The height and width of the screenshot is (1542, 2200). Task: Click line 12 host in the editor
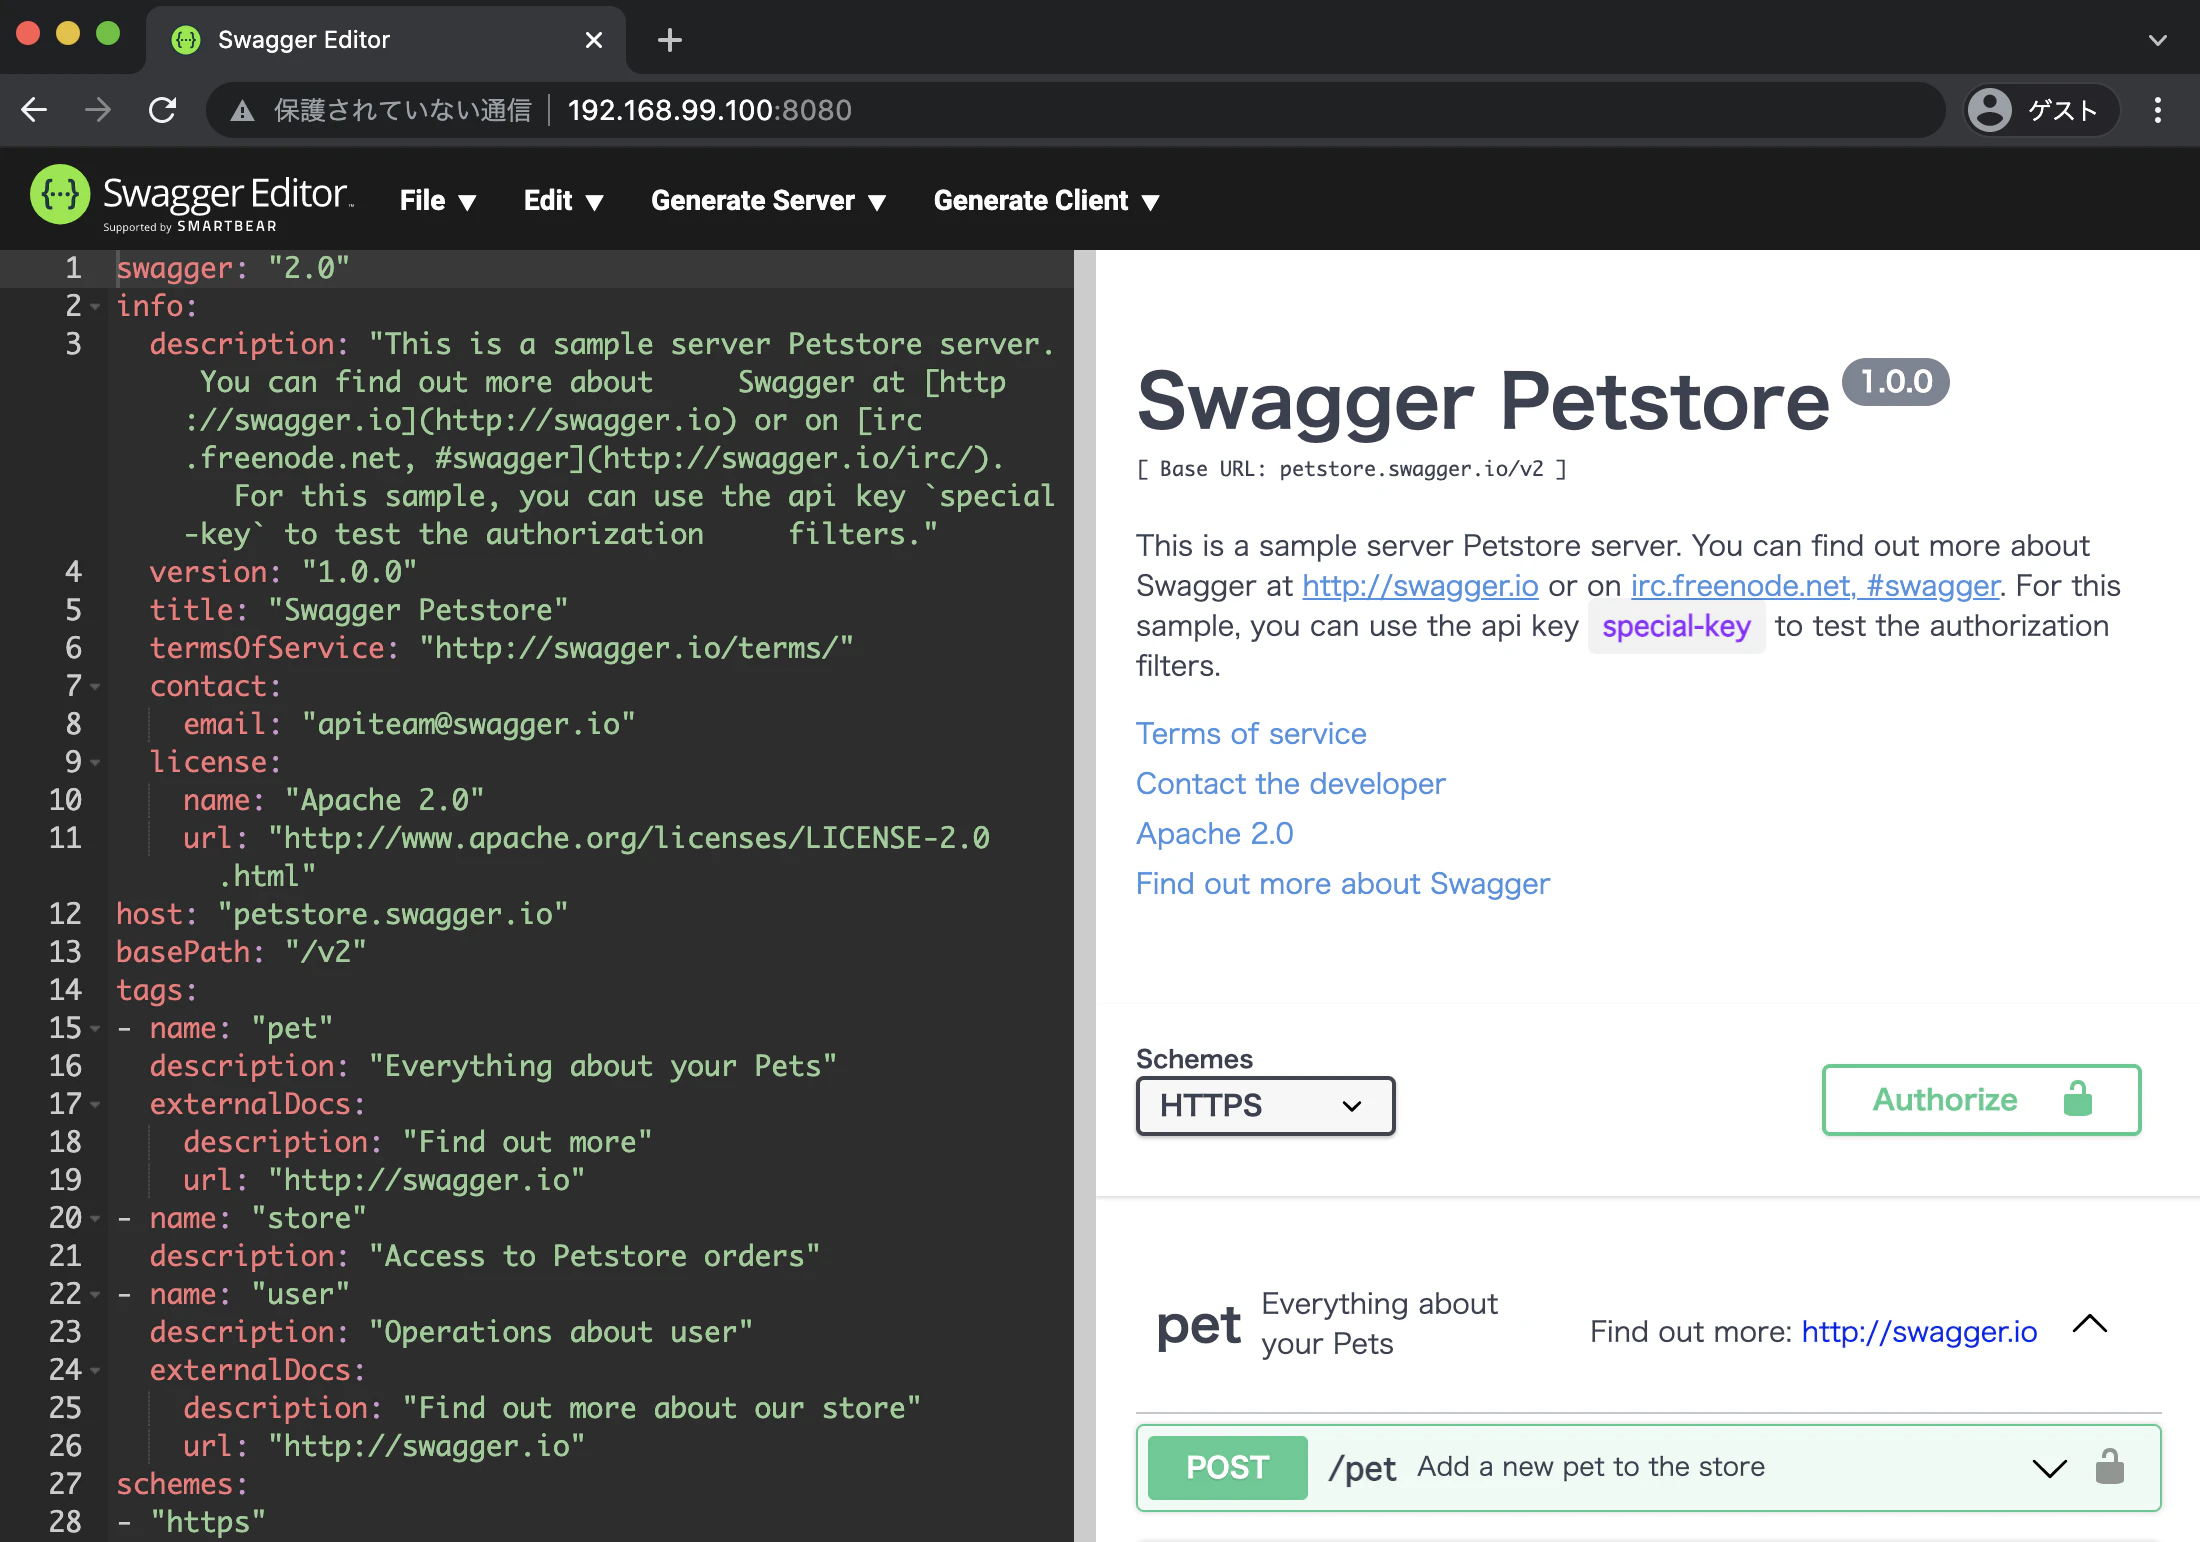pos(342,914)
